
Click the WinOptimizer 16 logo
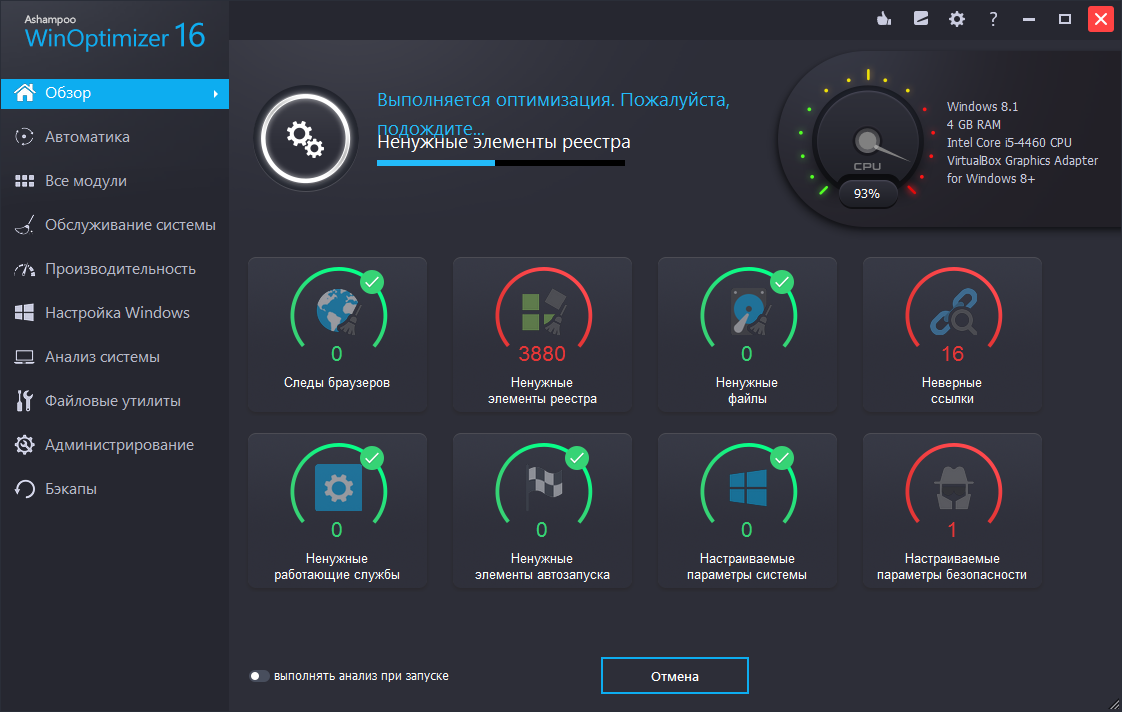pos(114,34)
